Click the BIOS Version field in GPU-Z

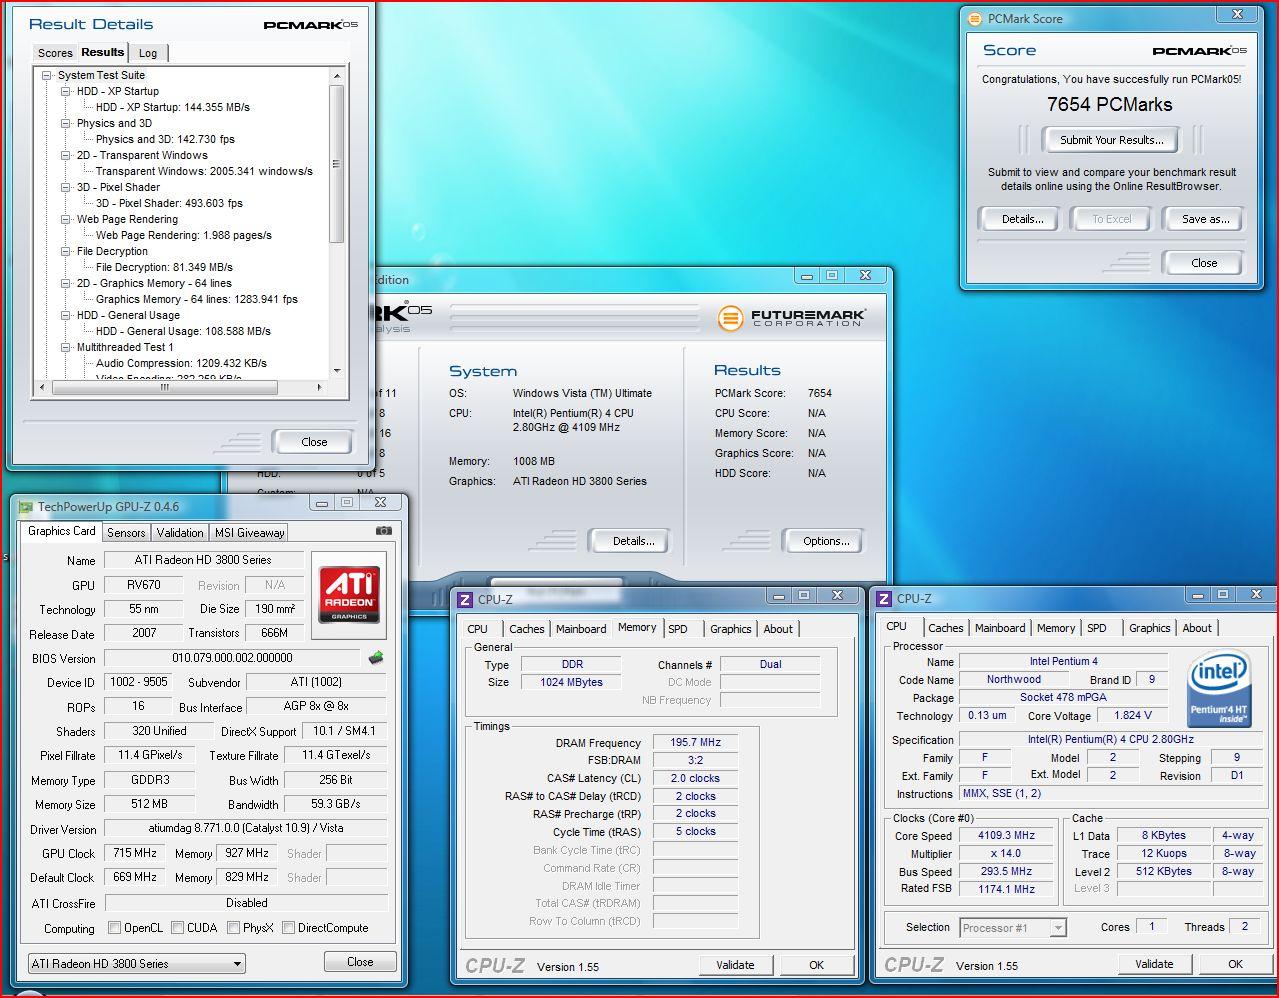point(232,658)
